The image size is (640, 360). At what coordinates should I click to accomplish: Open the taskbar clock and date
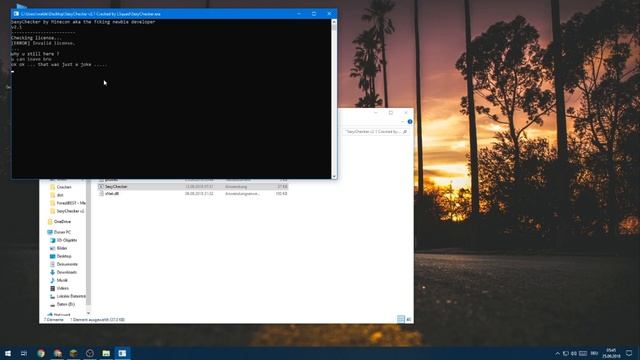click(x=611, y=353)
